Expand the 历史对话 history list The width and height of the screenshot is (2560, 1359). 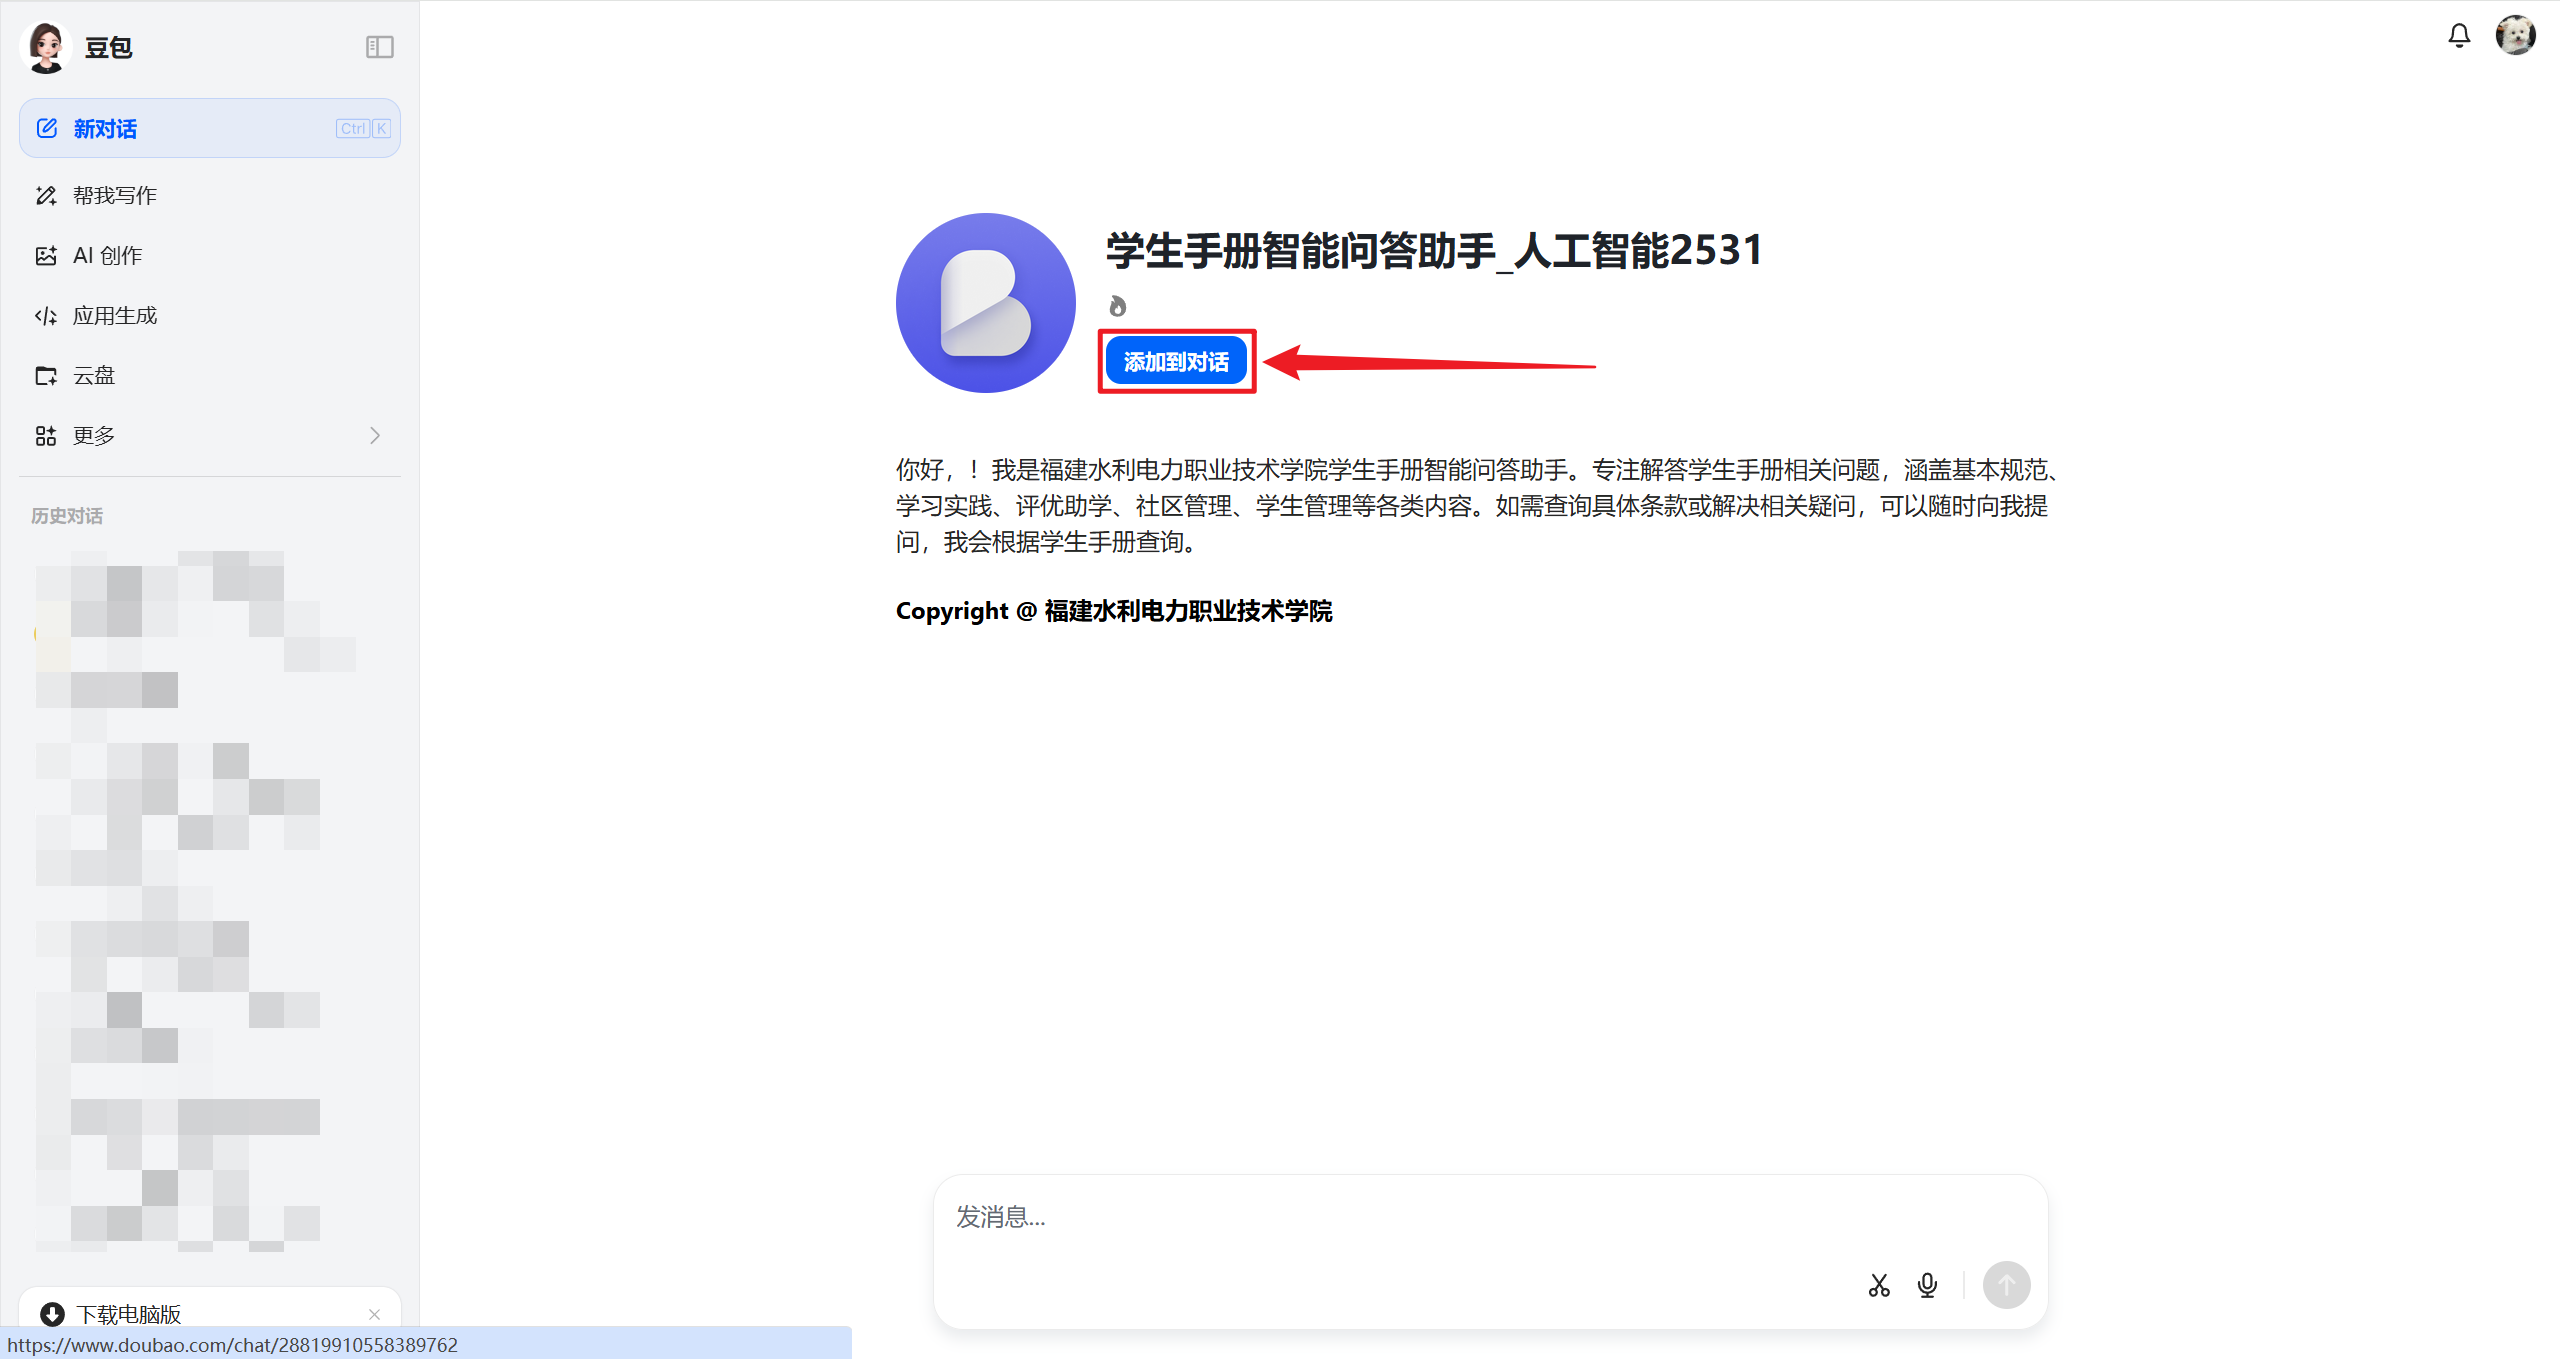tap(66, 515)
